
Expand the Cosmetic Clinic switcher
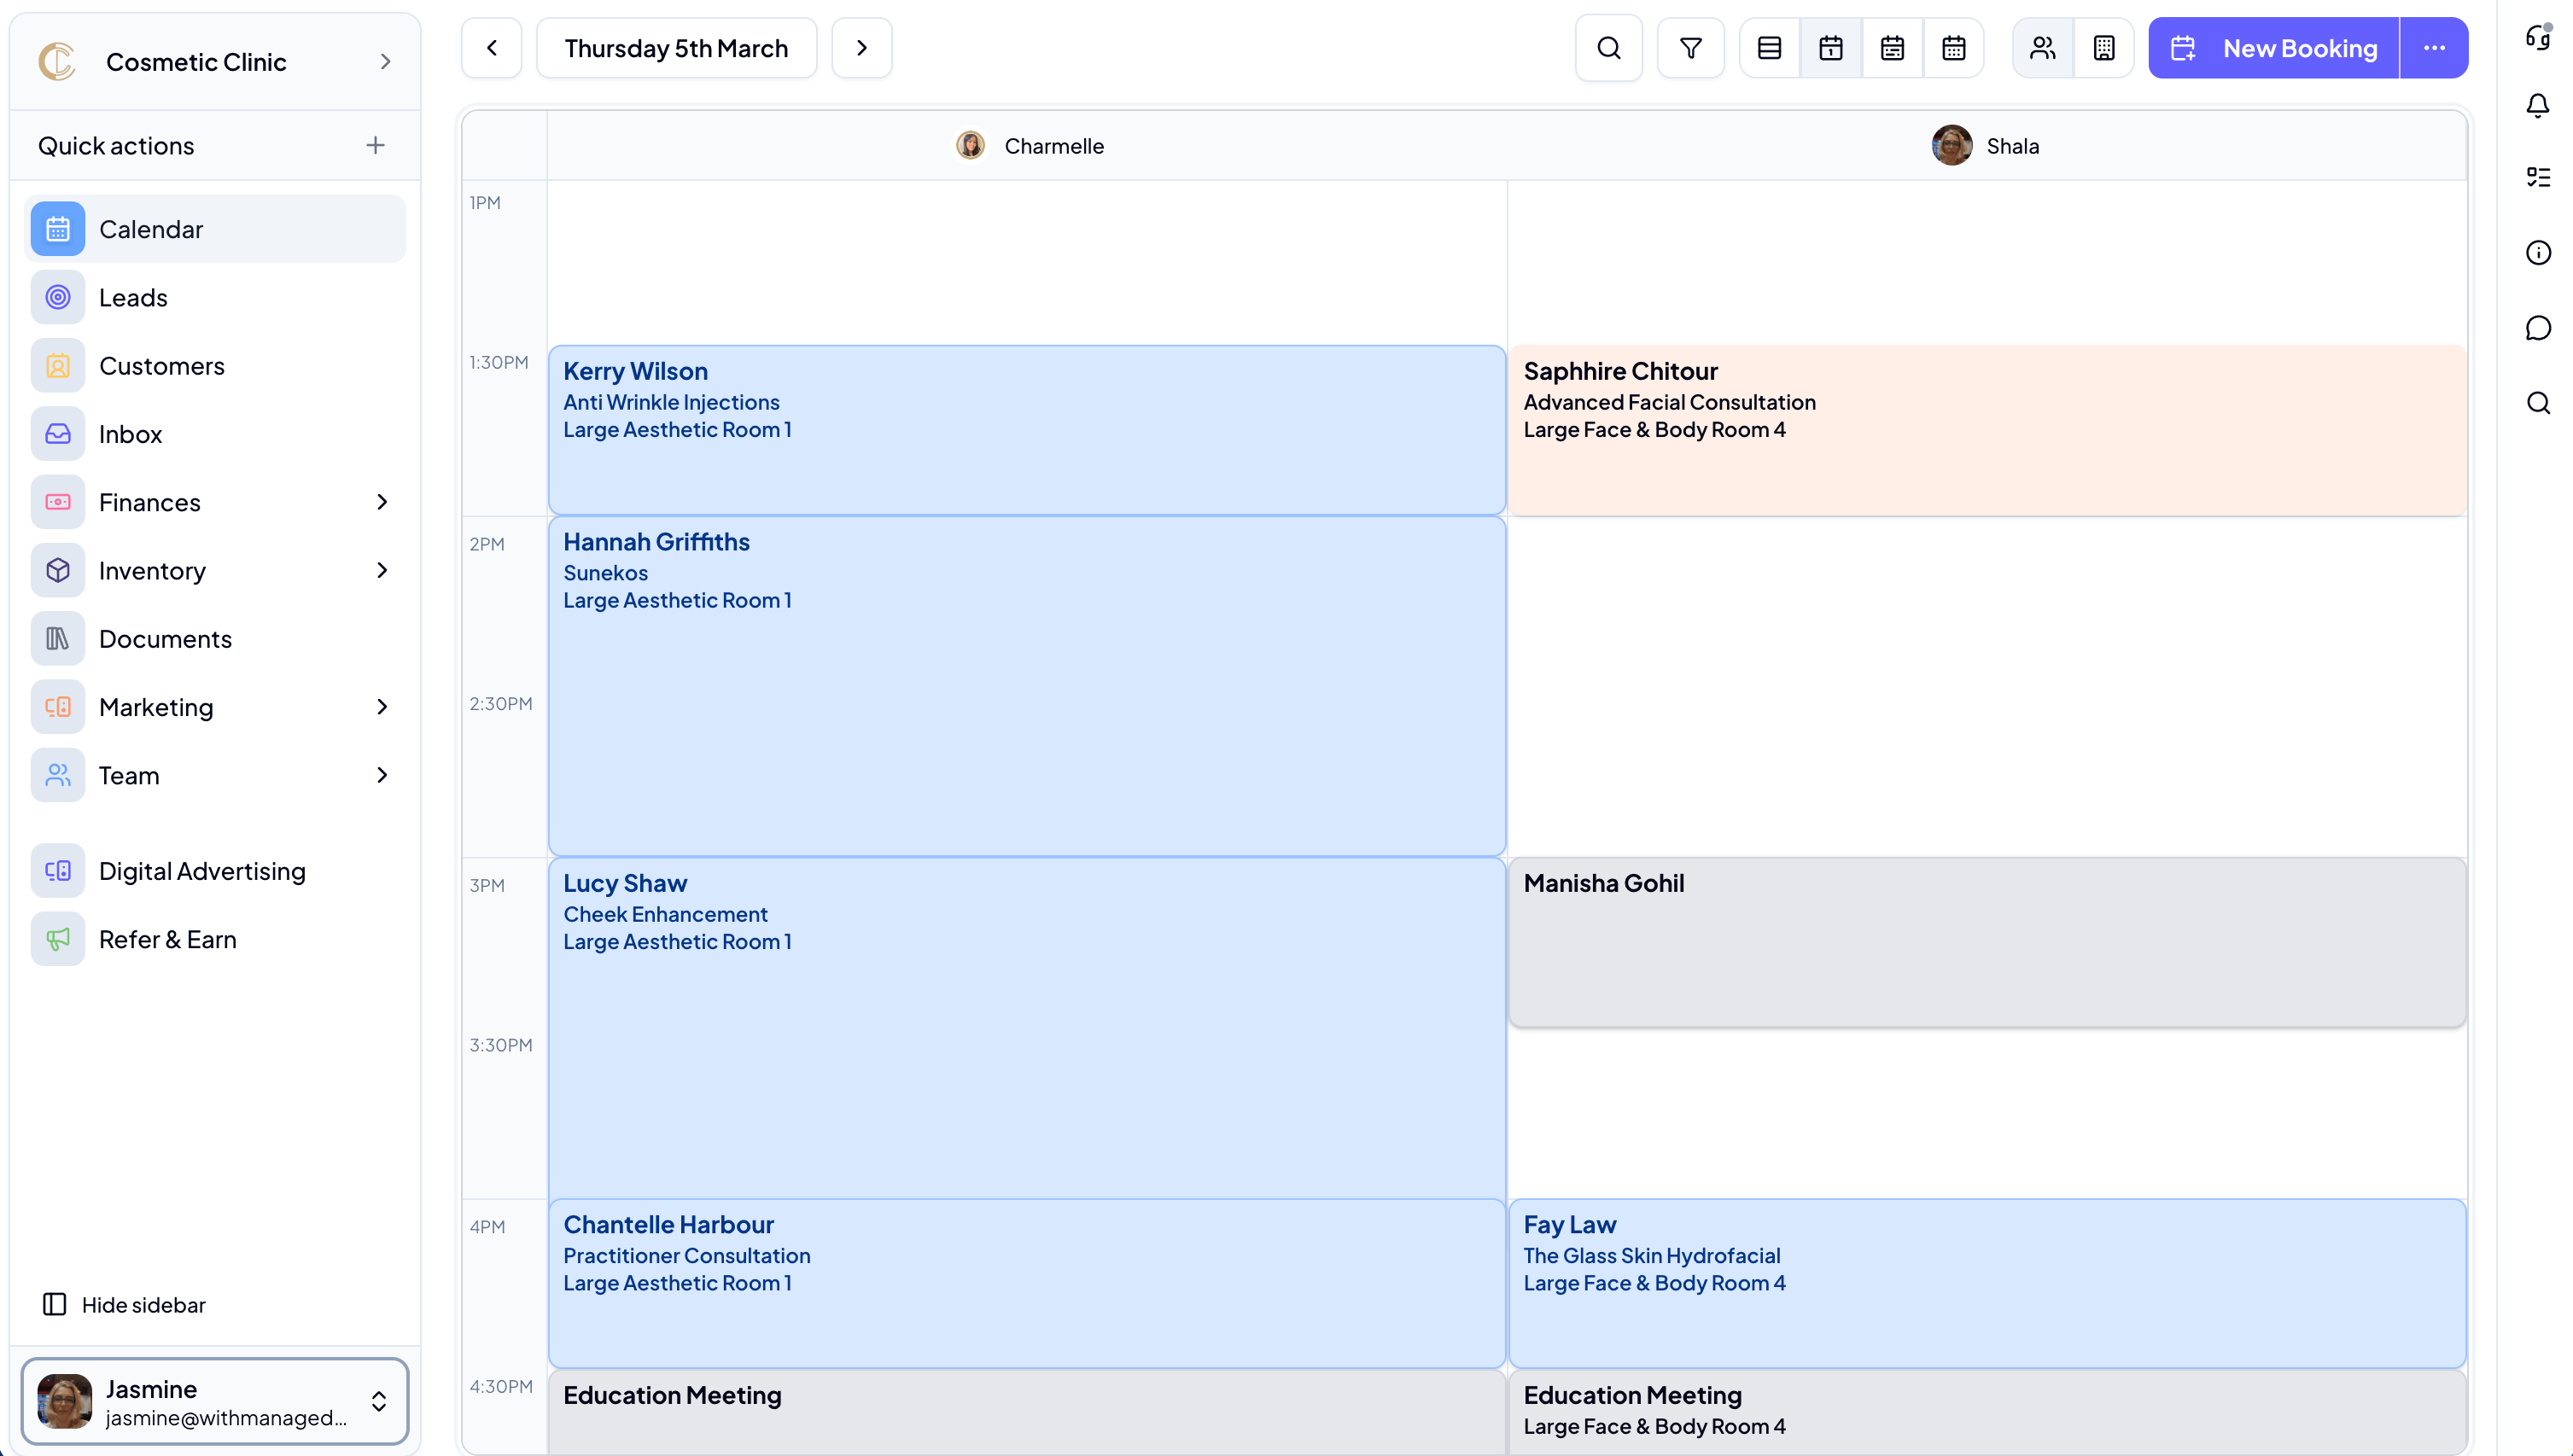(215, 62)
